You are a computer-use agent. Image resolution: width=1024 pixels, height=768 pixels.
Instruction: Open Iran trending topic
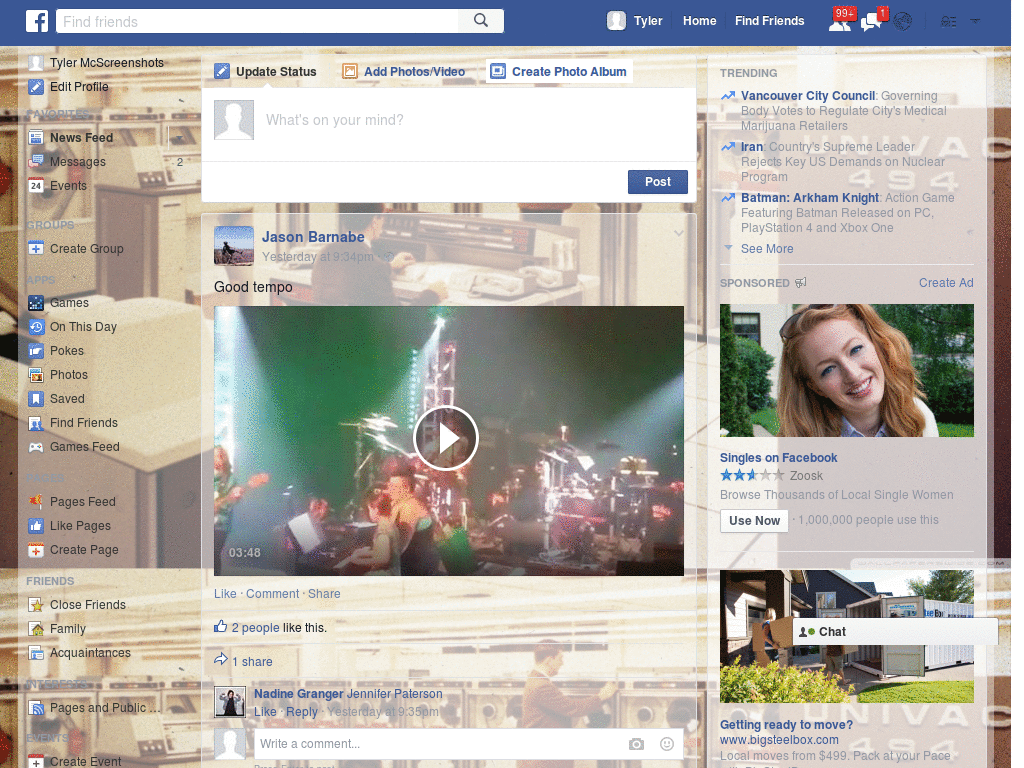click(752, 147)
